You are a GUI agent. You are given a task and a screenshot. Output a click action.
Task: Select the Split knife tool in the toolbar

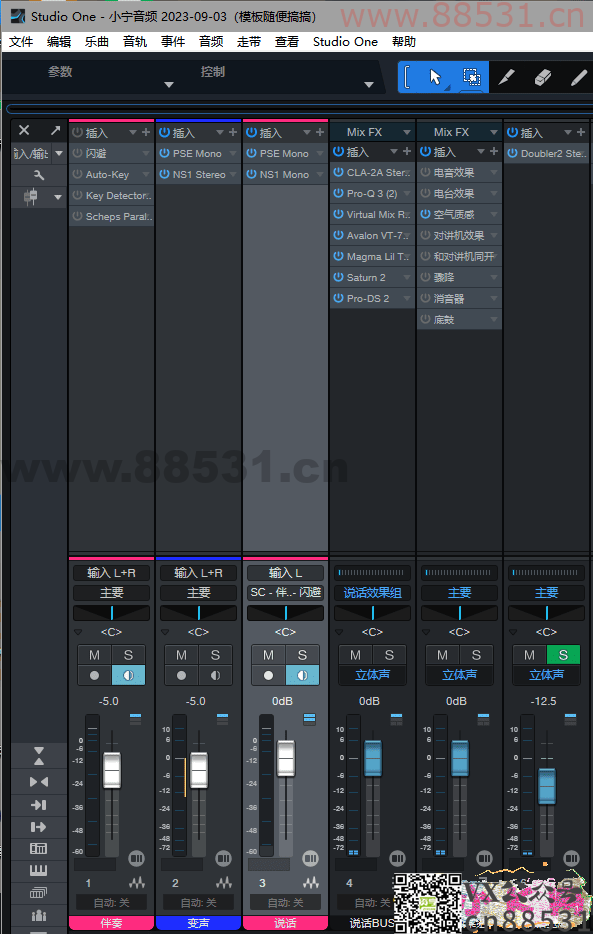pyautogui.click(x=506, y=77)
